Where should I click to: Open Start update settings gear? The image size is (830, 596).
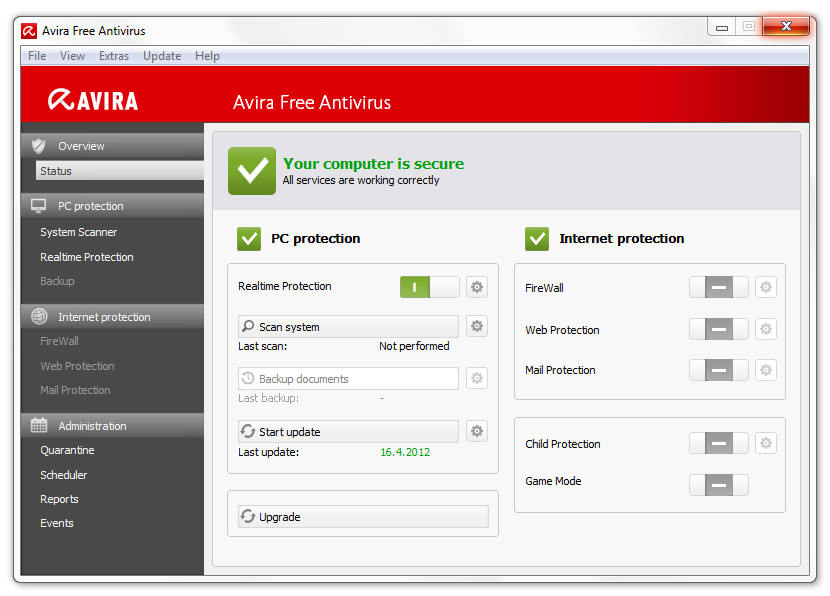477,431
